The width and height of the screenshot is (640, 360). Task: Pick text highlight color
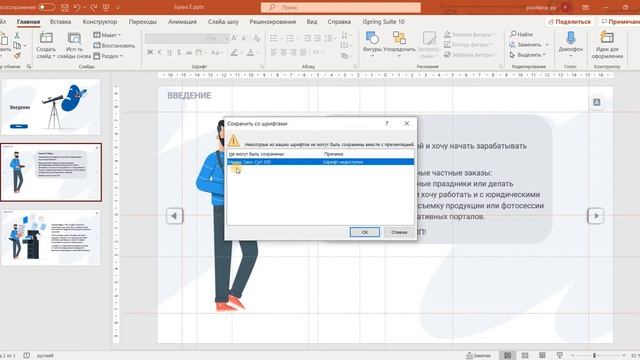coord(234,52)
